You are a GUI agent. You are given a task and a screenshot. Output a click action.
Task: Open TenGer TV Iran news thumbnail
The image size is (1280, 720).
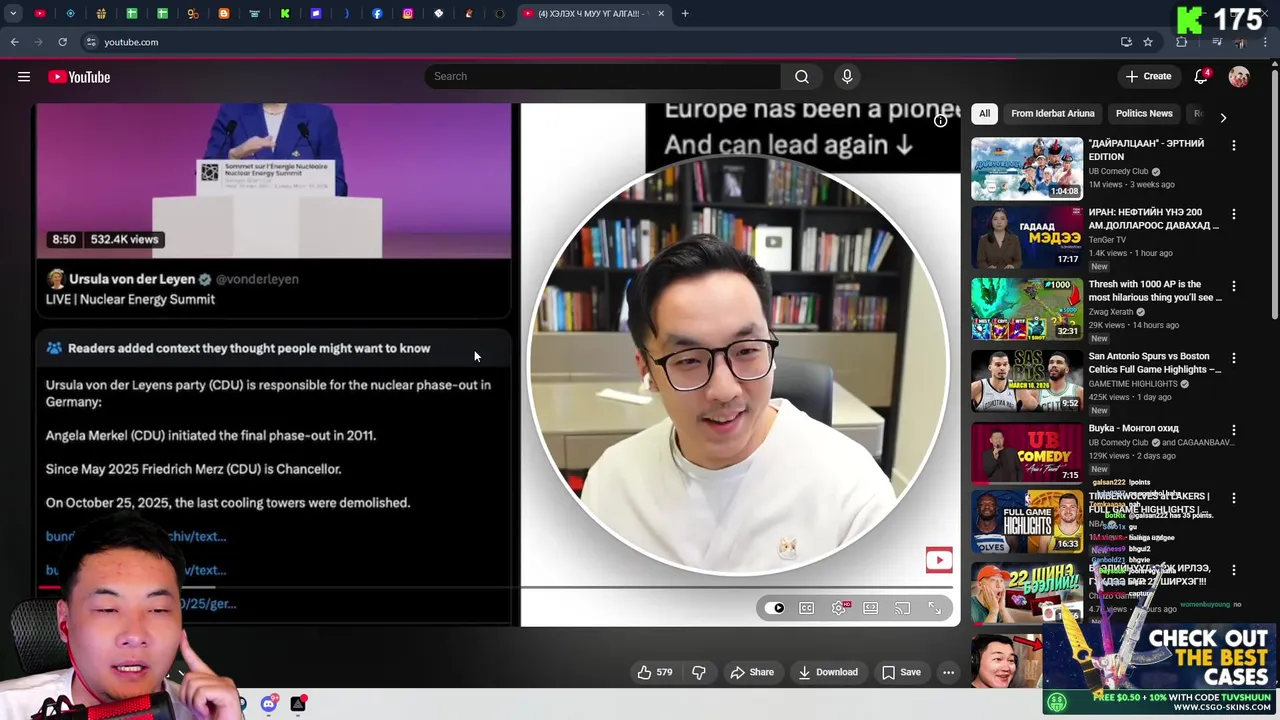coord(1027,237)
